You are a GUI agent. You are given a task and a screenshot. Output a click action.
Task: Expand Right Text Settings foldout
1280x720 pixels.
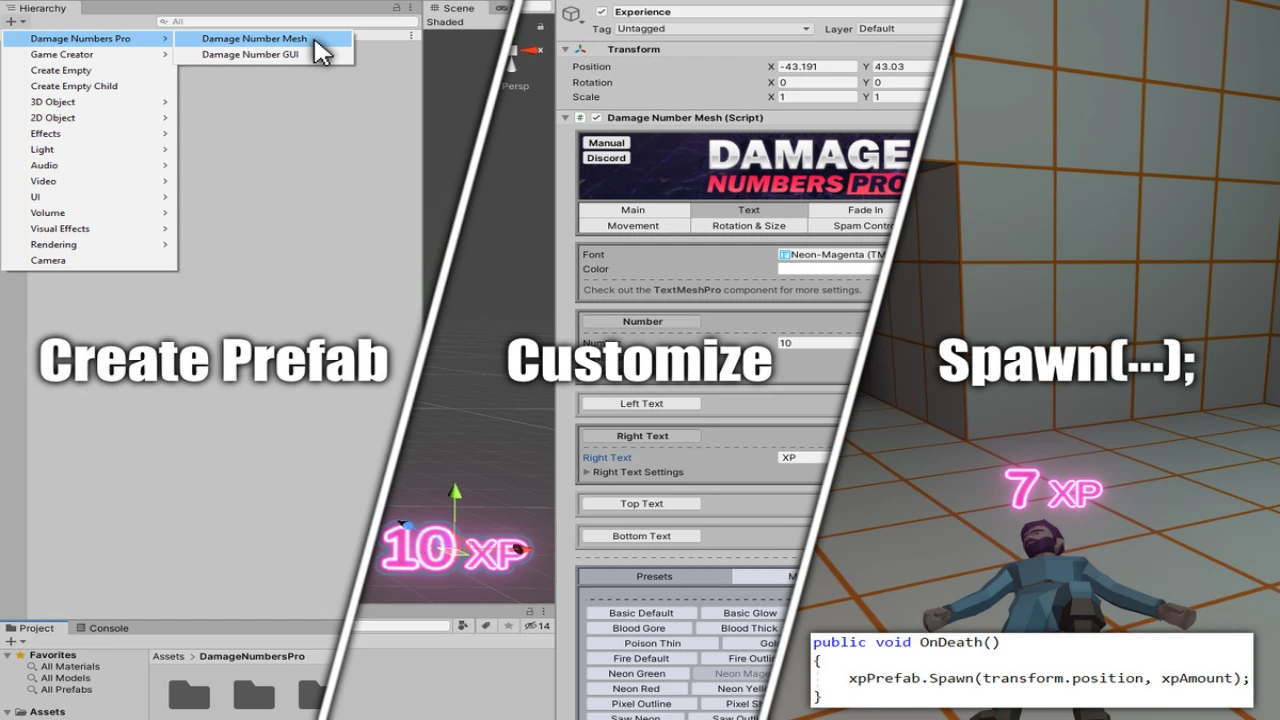pos(587,472)
